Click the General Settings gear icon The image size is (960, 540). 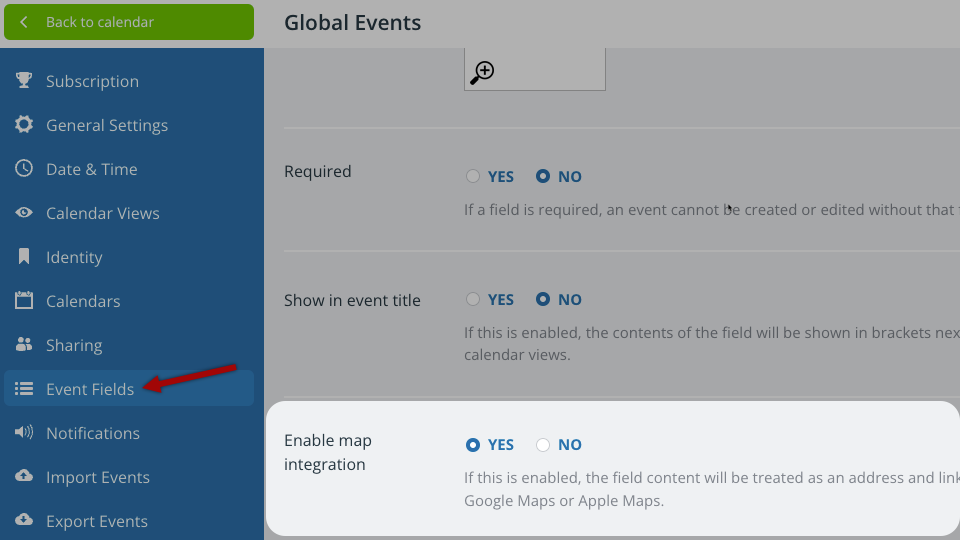(x=24, y=124)
